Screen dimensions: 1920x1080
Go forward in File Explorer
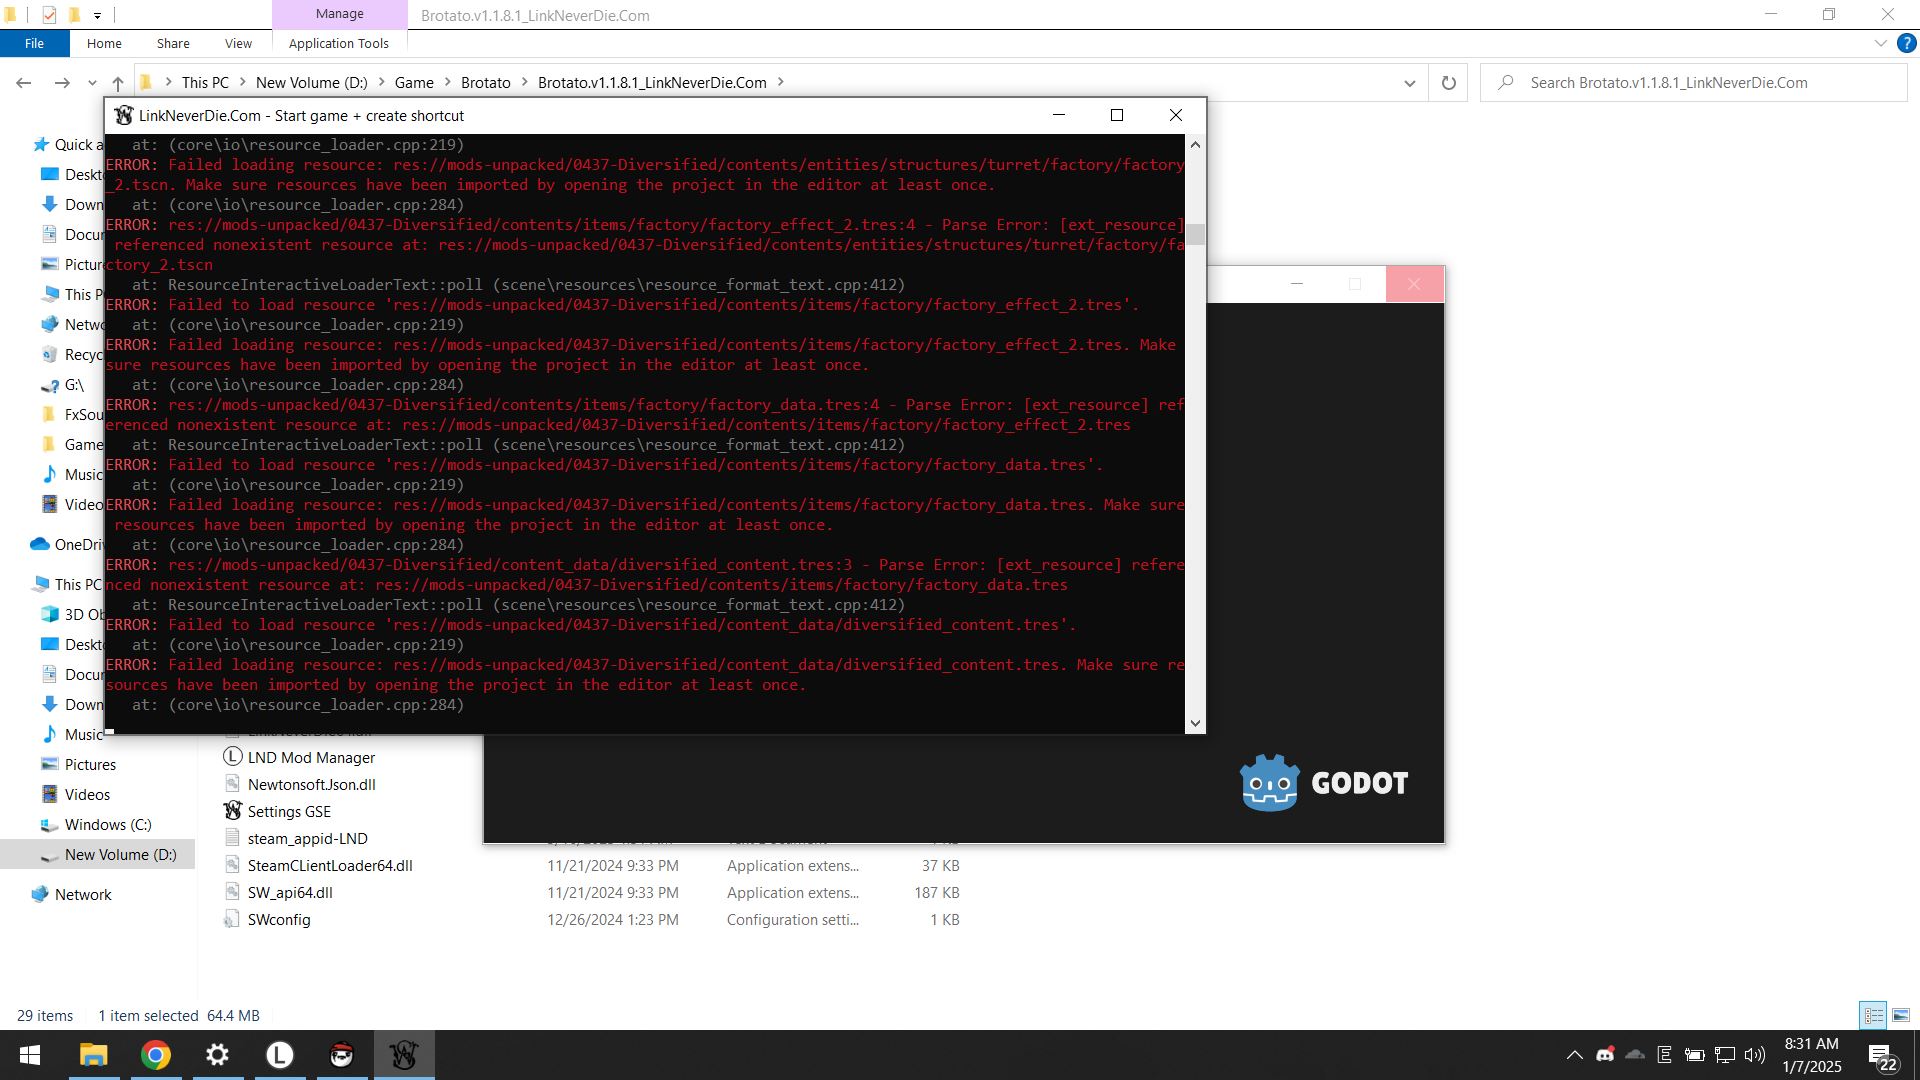point(62,83)
